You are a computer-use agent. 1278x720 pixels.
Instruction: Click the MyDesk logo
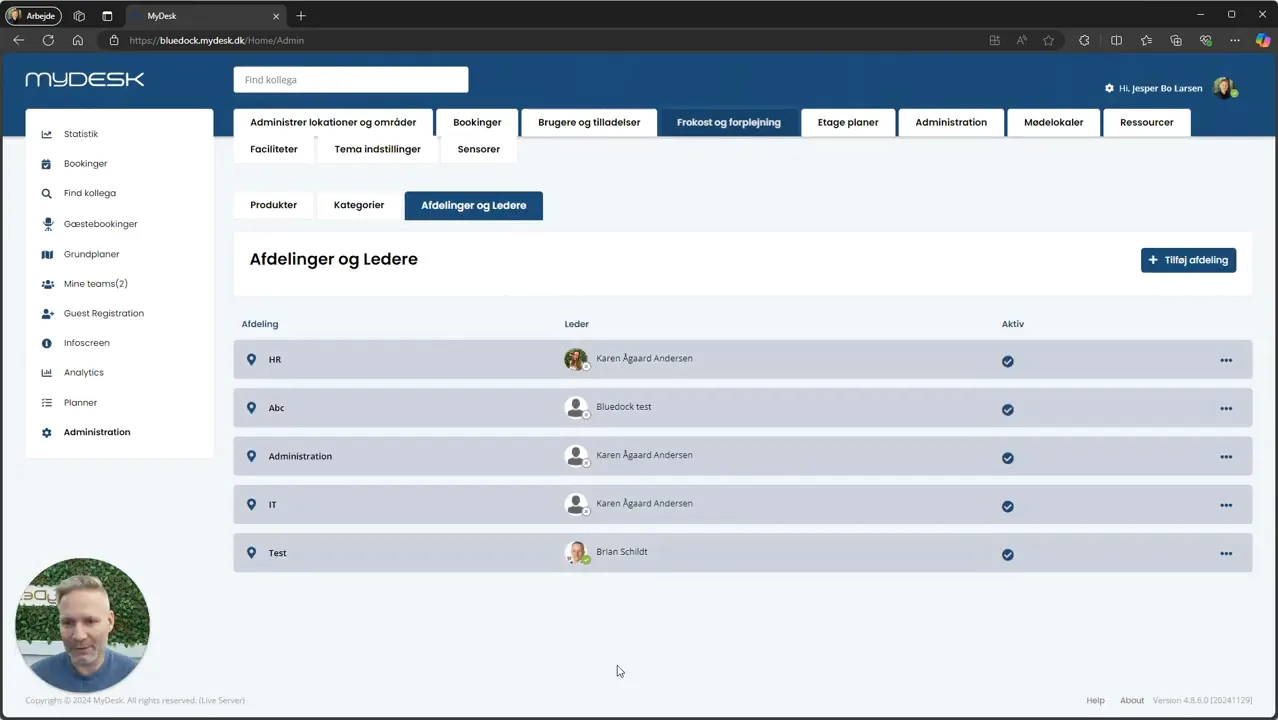coord(85,79)
